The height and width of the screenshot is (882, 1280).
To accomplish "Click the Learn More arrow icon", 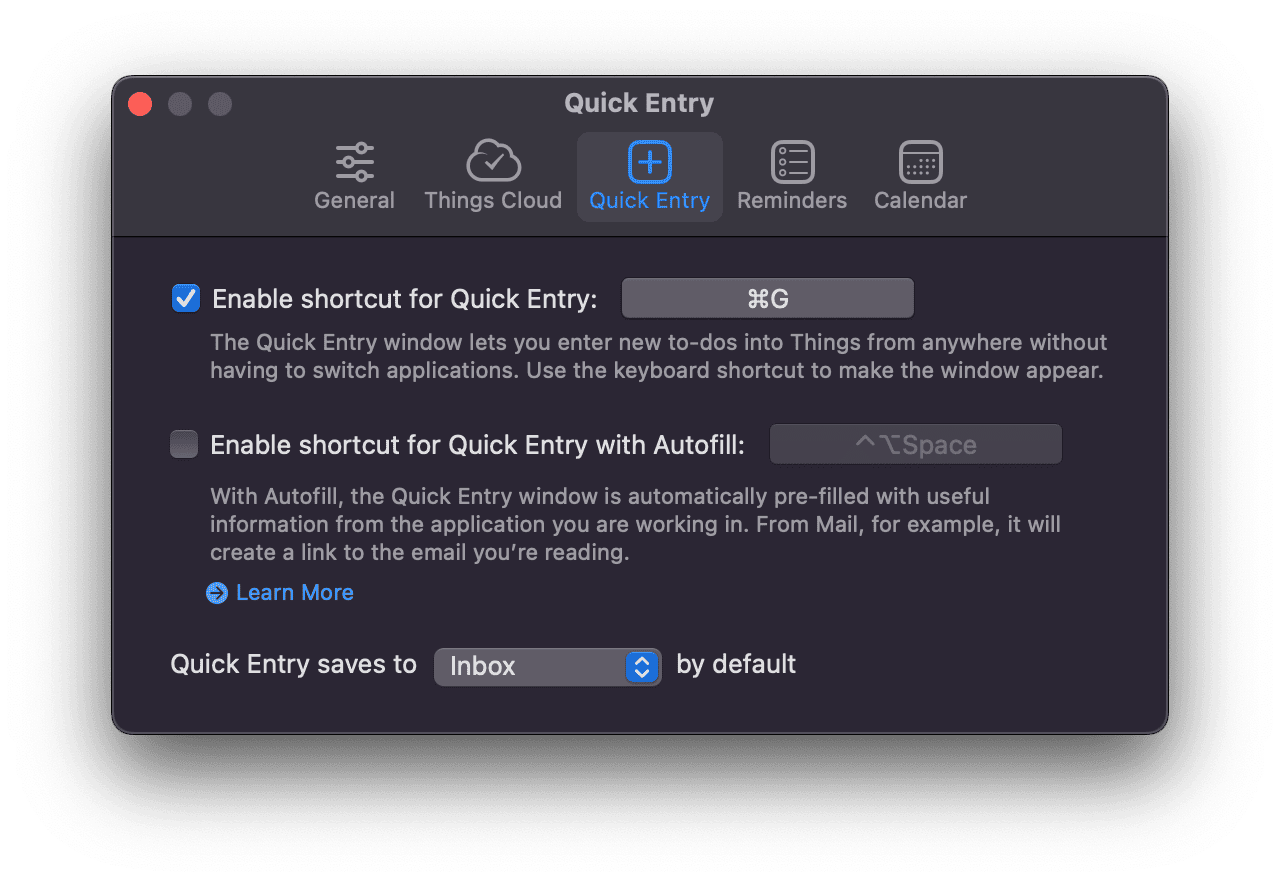I will click(x=217, y=593).
